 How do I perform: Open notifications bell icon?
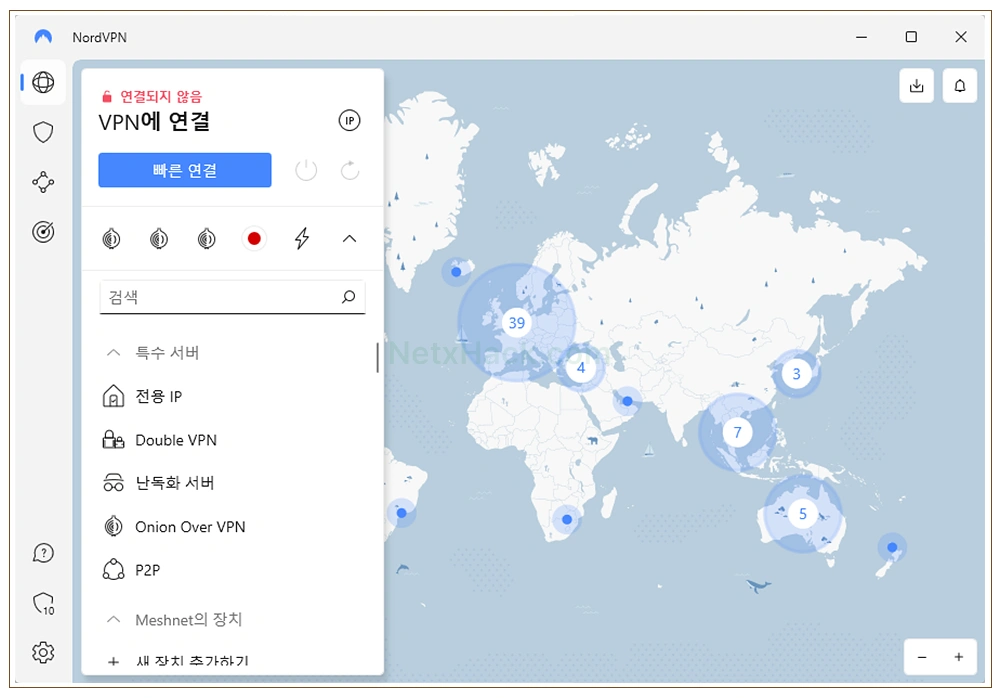(960, 85)
